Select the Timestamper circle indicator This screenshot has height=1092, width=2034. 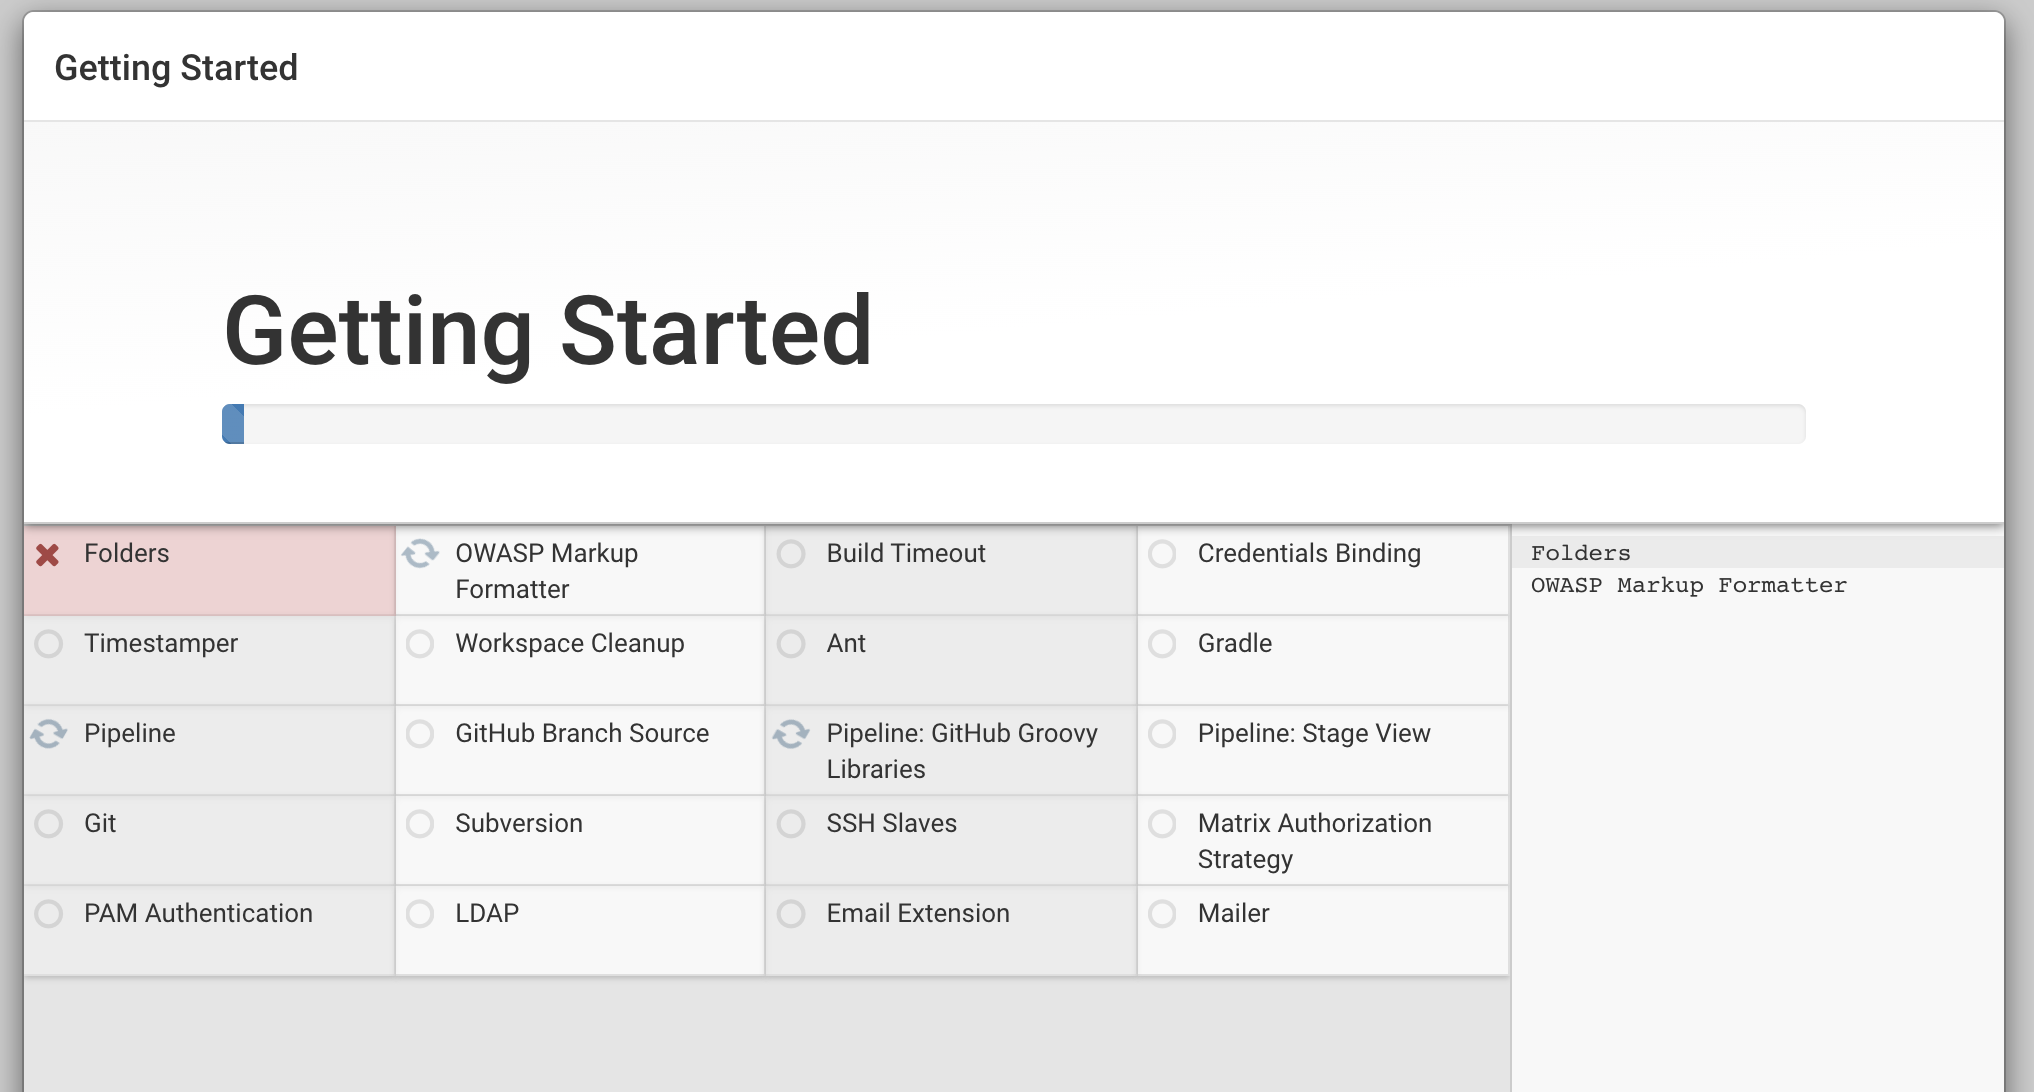tap(48, 644)
